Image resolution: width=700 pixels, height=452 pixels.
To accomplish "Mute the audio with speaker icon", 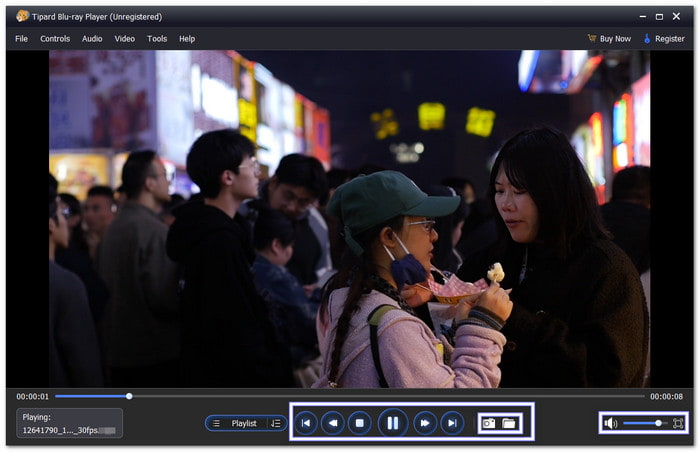I will [610, 423].
